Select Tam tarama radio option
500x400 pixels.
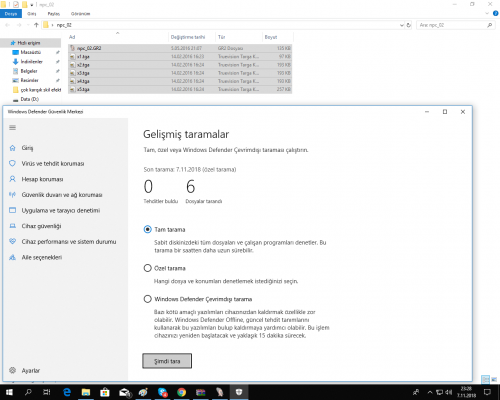click(147, 229)
